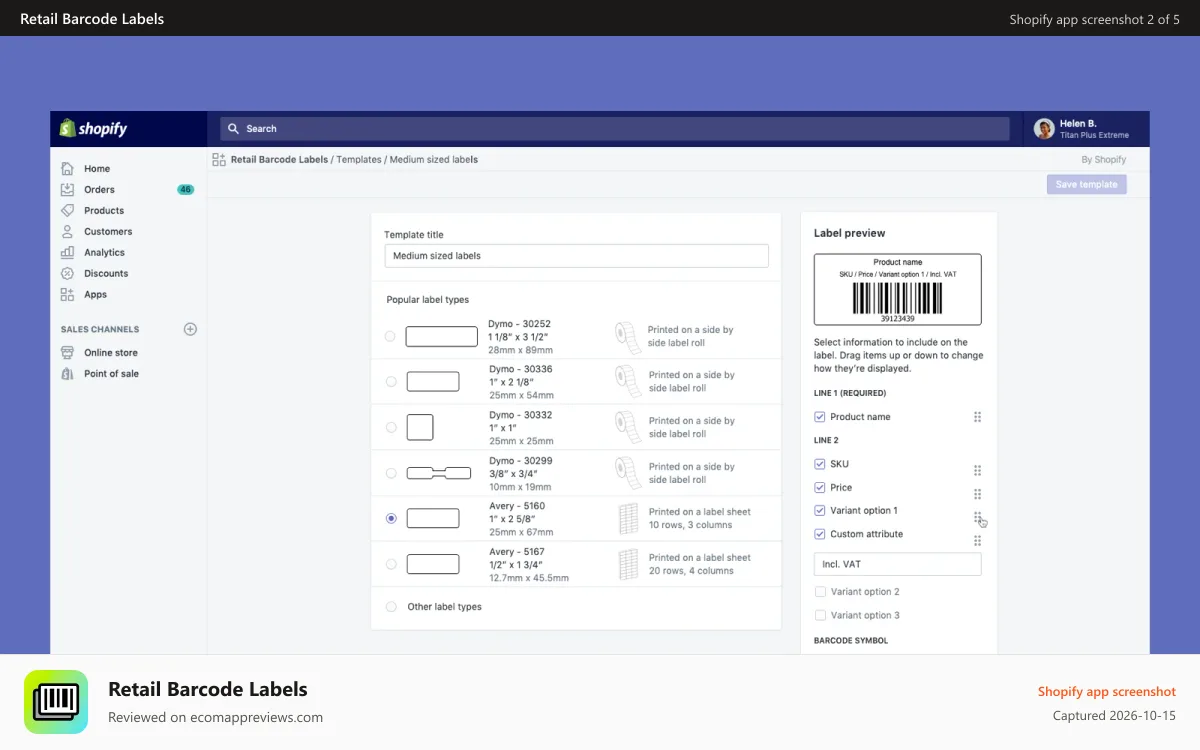Click the Dymo 30332 square label thumbnail
Viewport: 1200px width, 750px height.
point(420,427)
